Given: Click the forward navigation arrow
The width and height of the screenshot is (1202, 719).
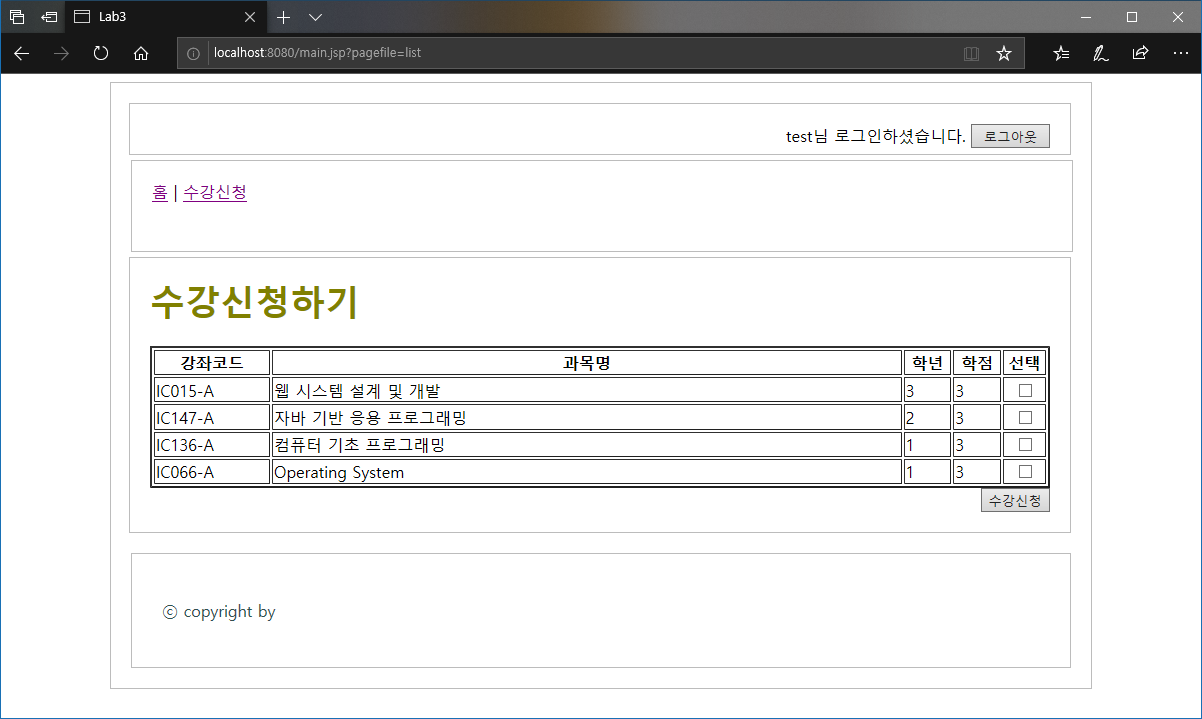Looking at the screenshot, I should [x=61, y=53].
